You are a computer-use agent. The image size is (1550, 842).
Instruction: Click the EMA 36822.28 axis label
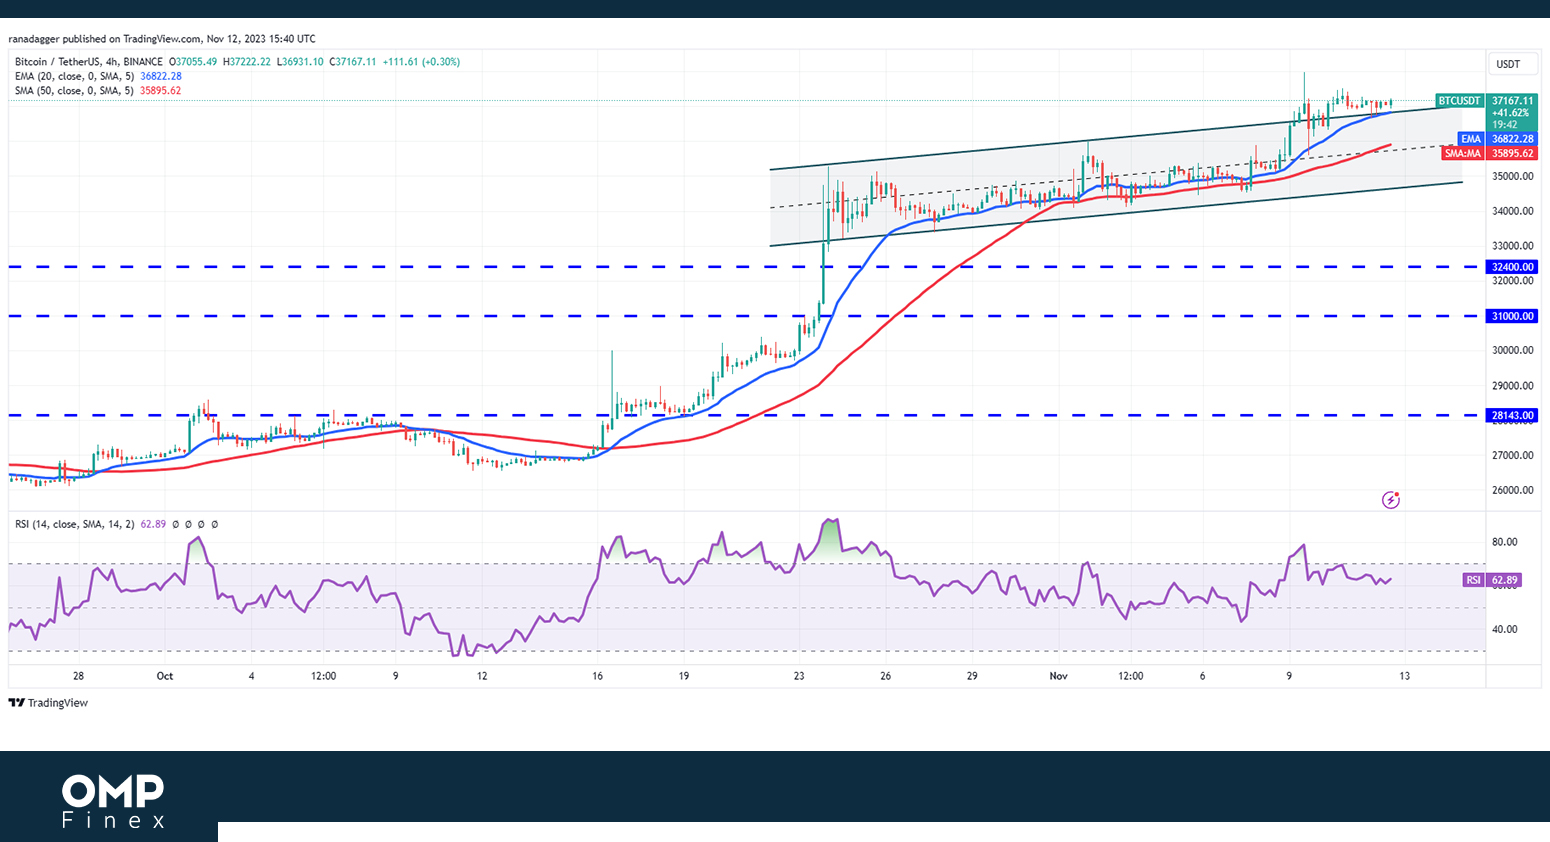tap(1498, 139)
